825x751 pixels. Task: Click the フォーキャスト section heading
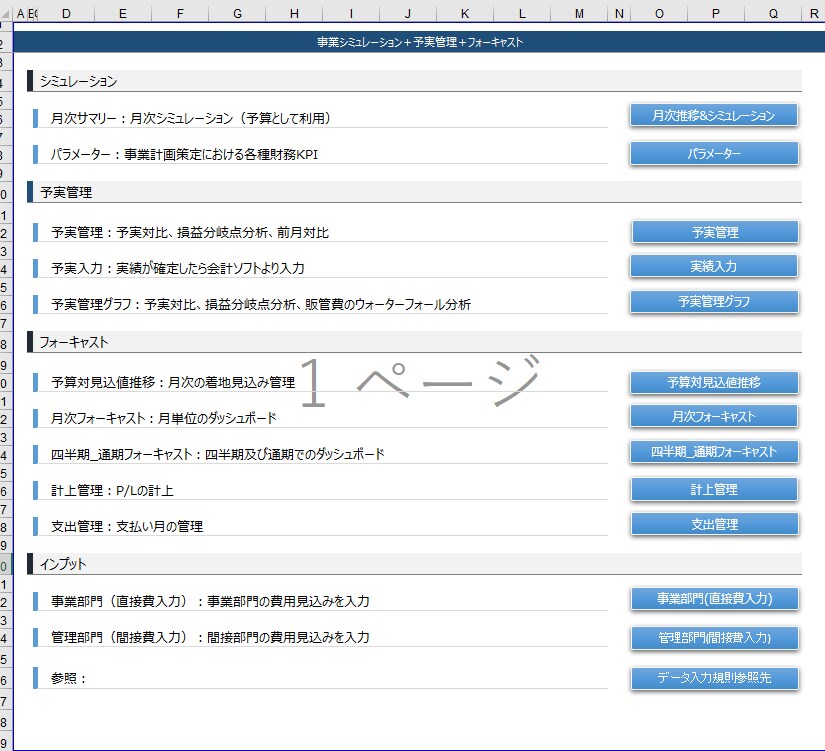coord(74,342)
